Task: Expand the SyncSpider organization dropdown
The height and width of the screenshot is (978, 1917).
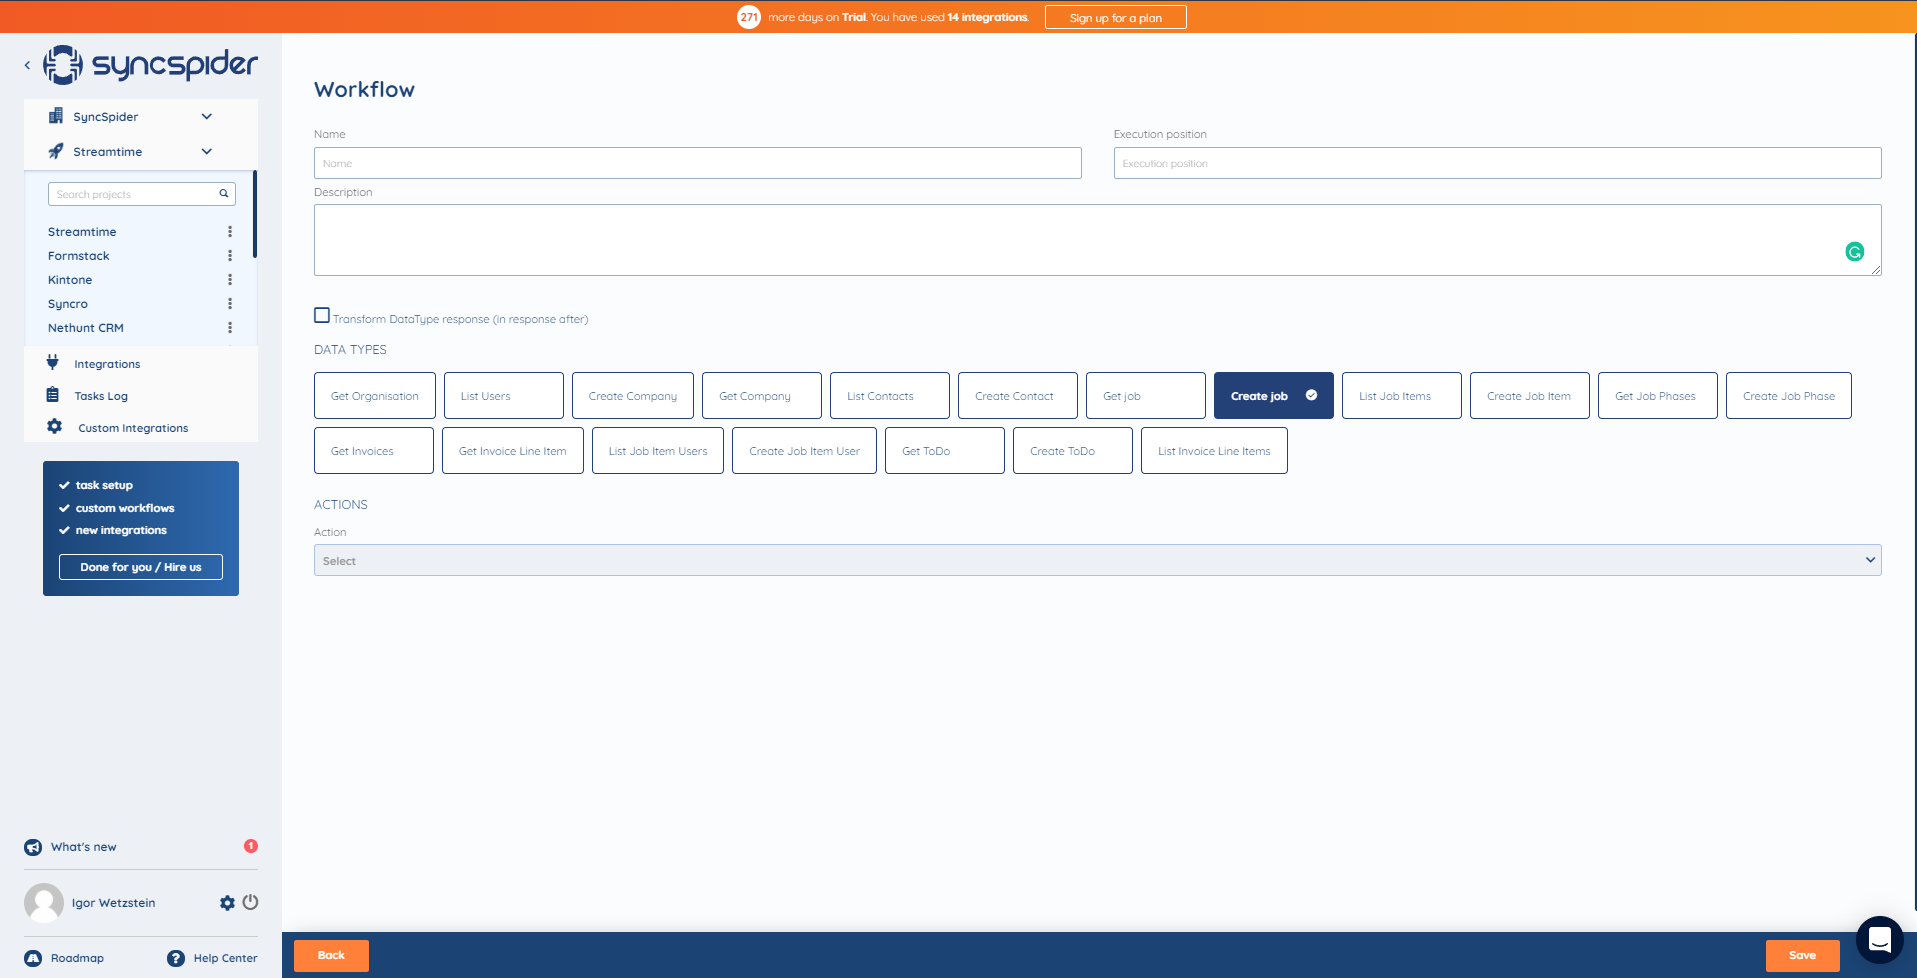Action: (x=207, y=116)
